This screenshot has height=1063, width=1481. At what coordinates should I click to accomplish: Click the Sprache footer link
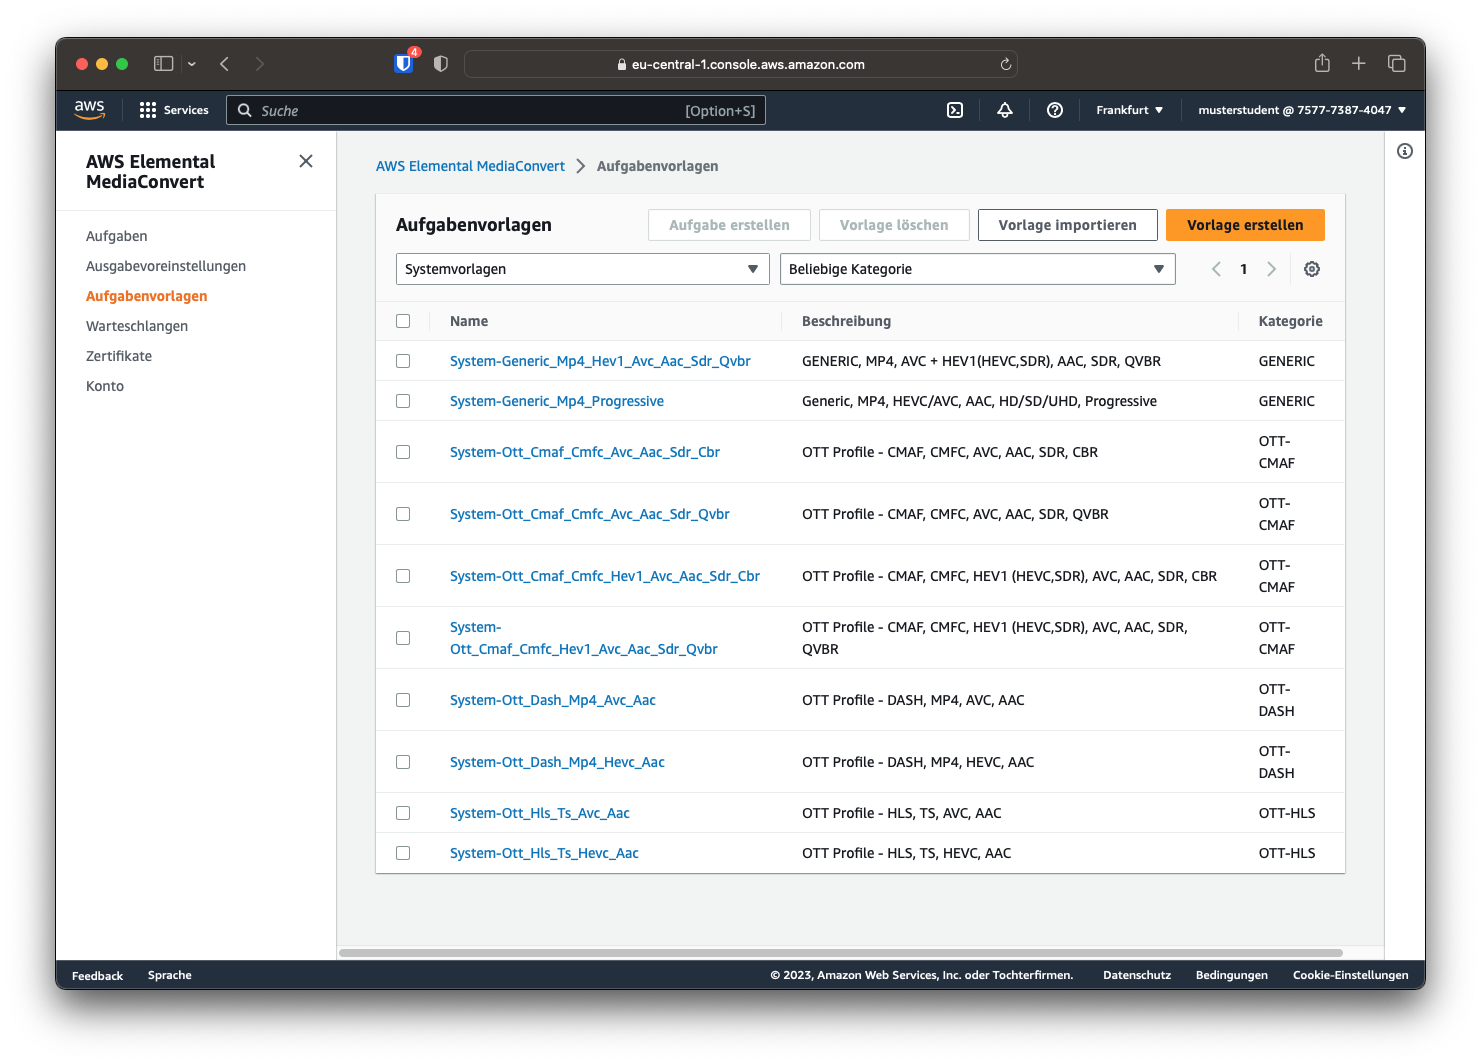pos(170,975)
